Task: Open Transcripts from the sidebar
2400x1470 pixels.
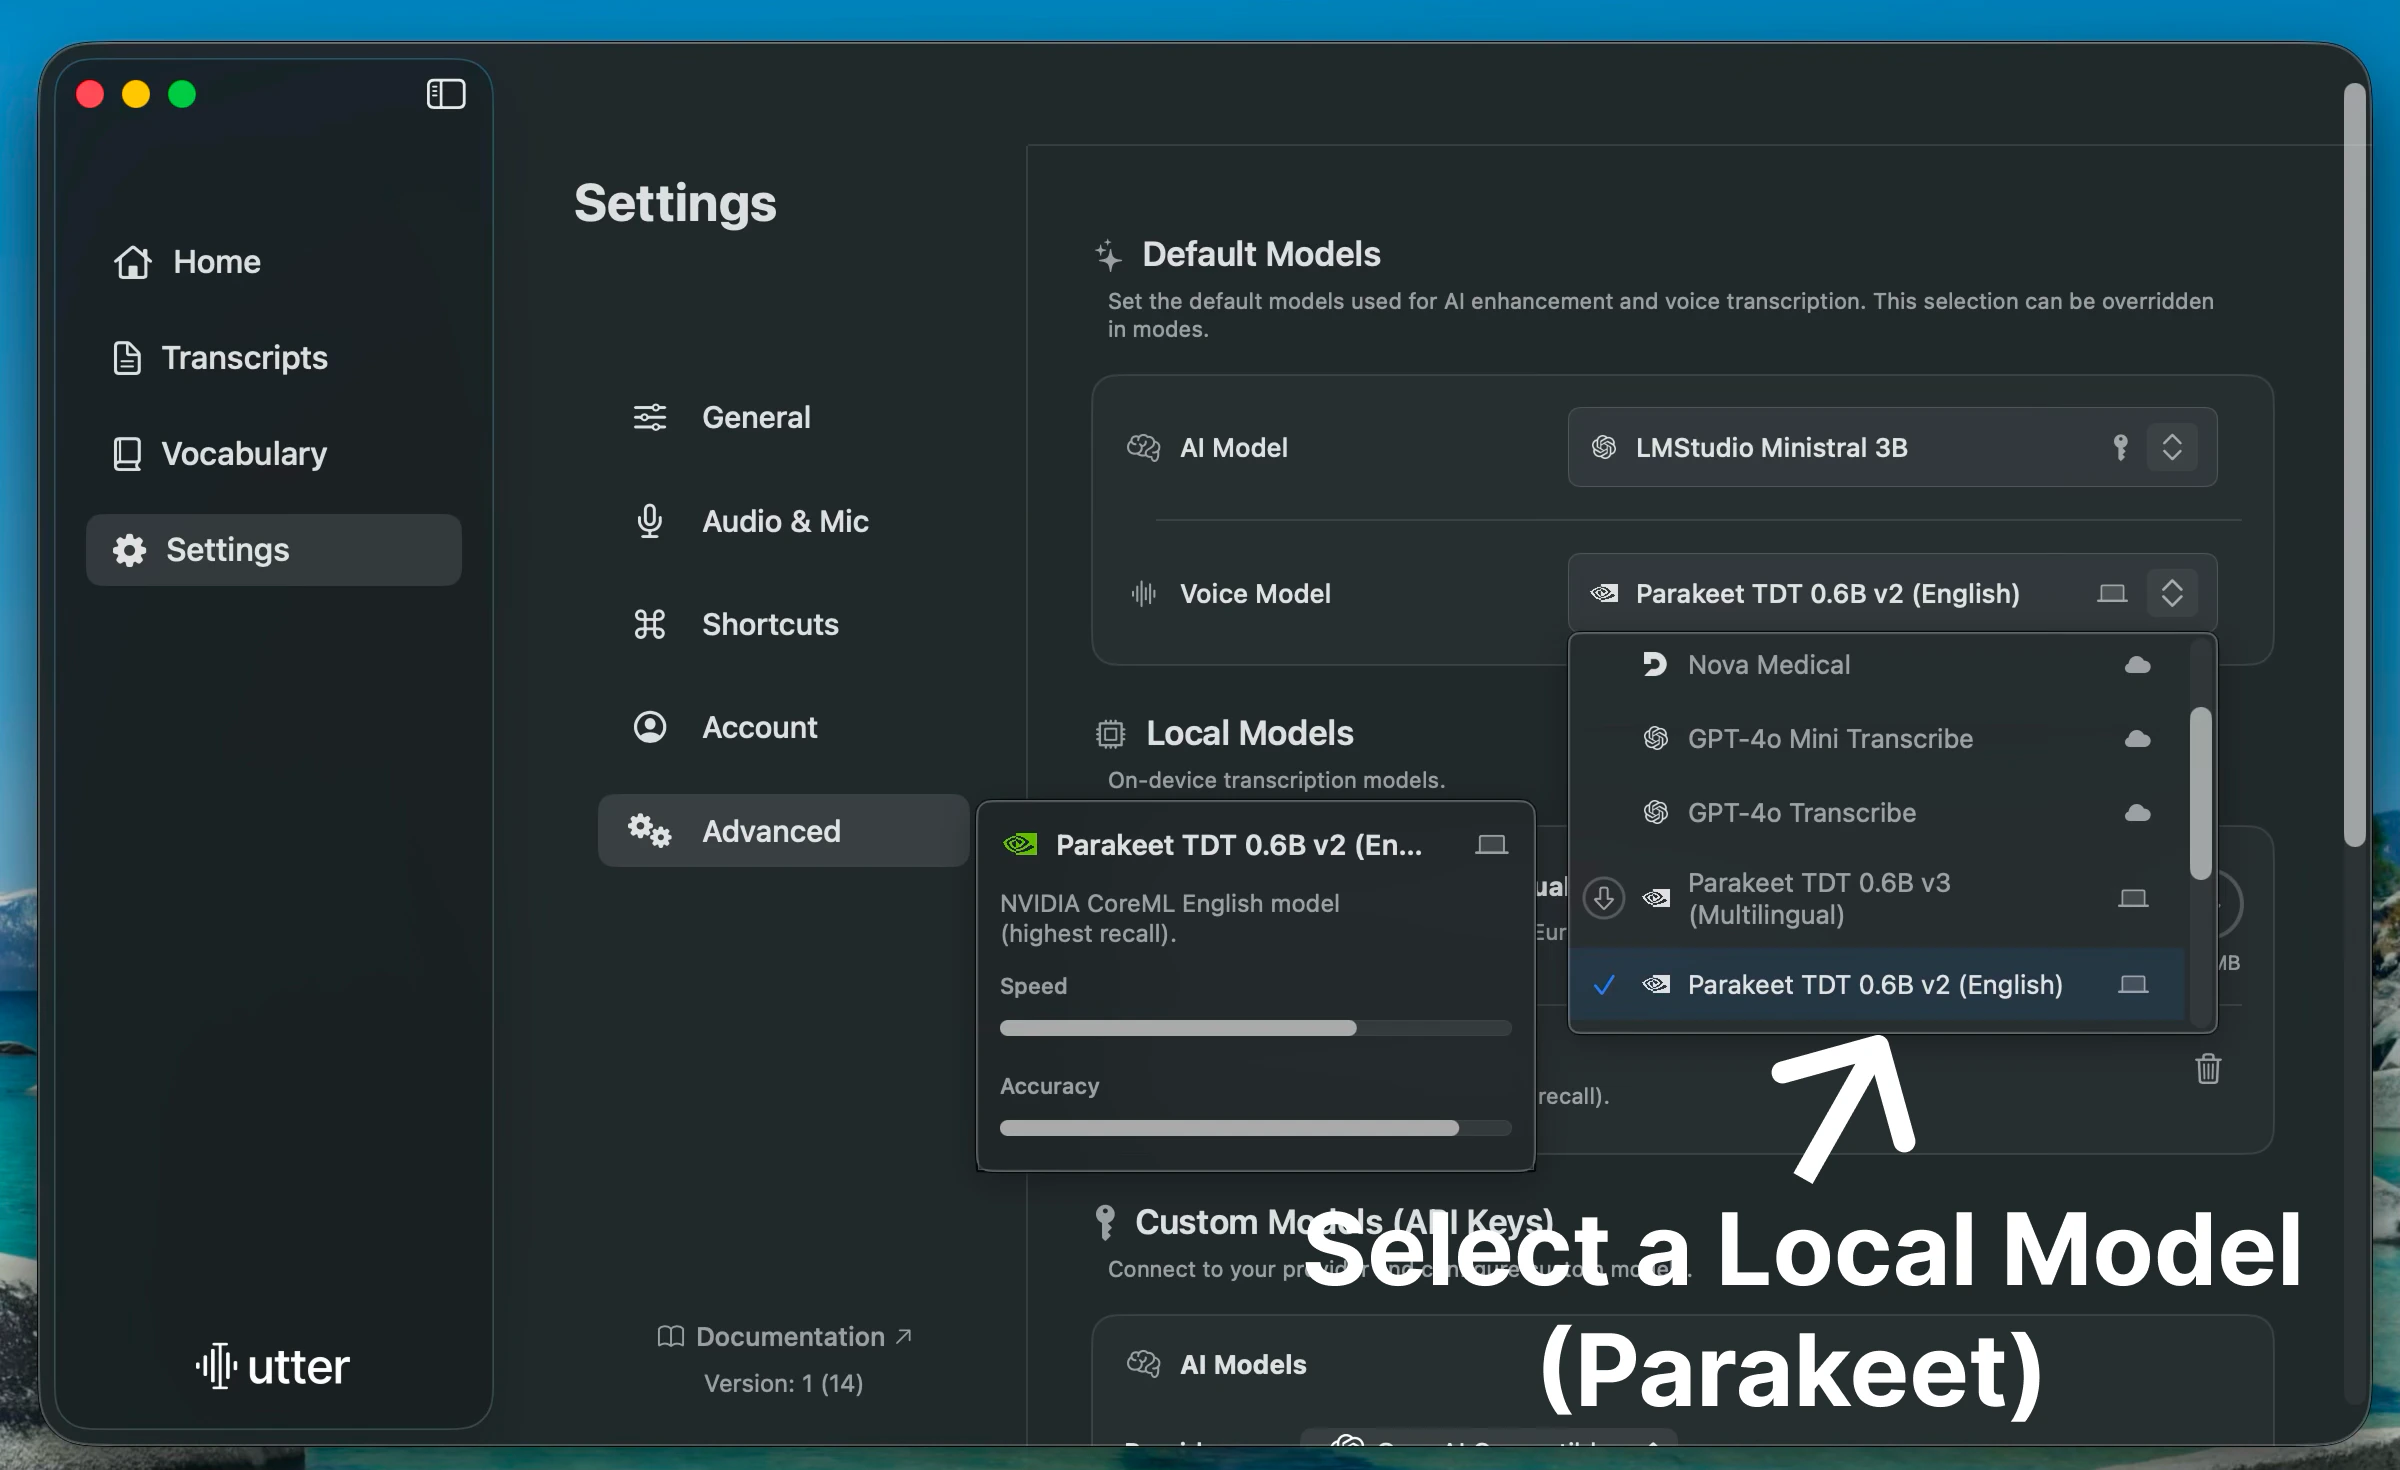Action: point(245,357)
